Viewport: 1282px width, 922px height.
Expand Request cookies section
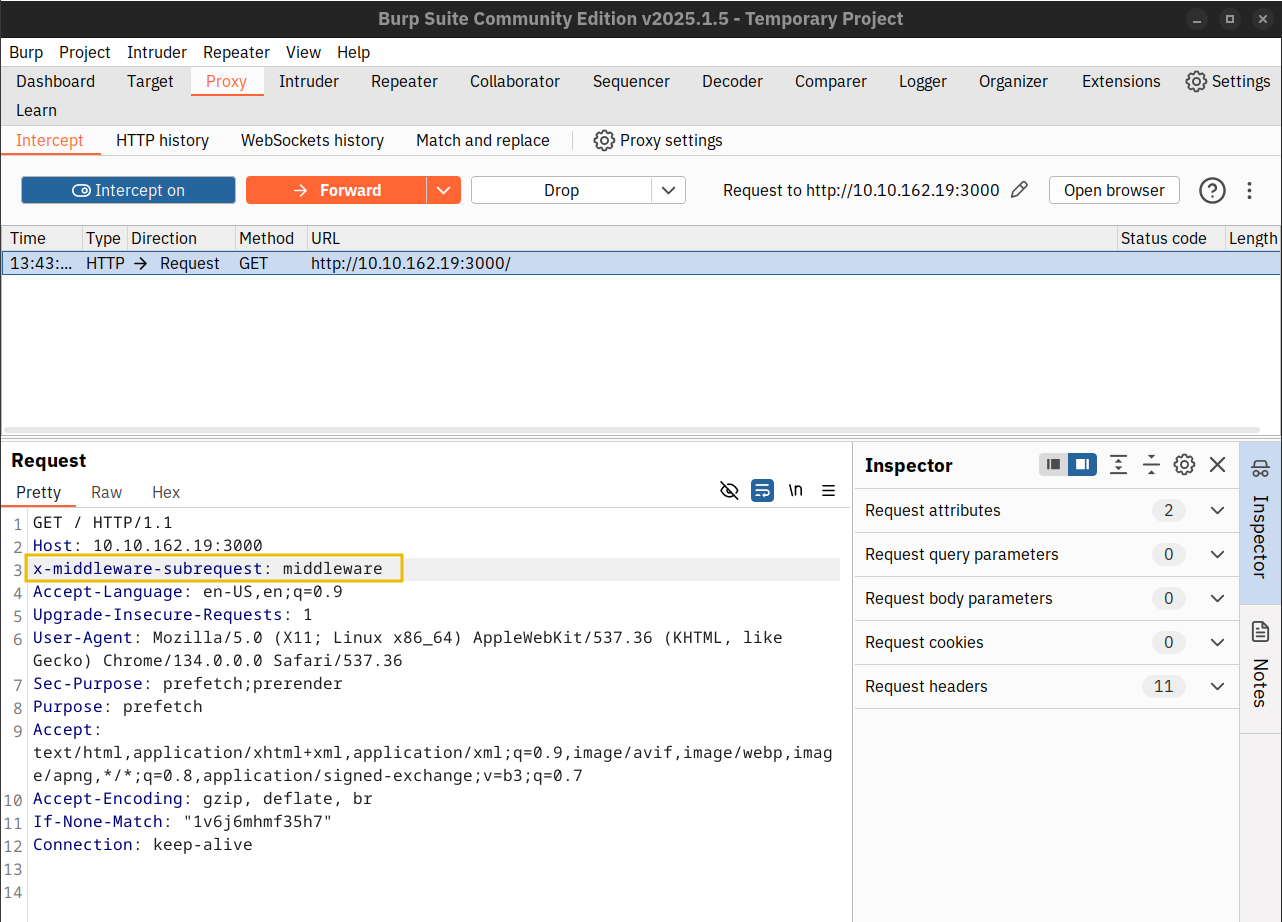pos(1047,642)
